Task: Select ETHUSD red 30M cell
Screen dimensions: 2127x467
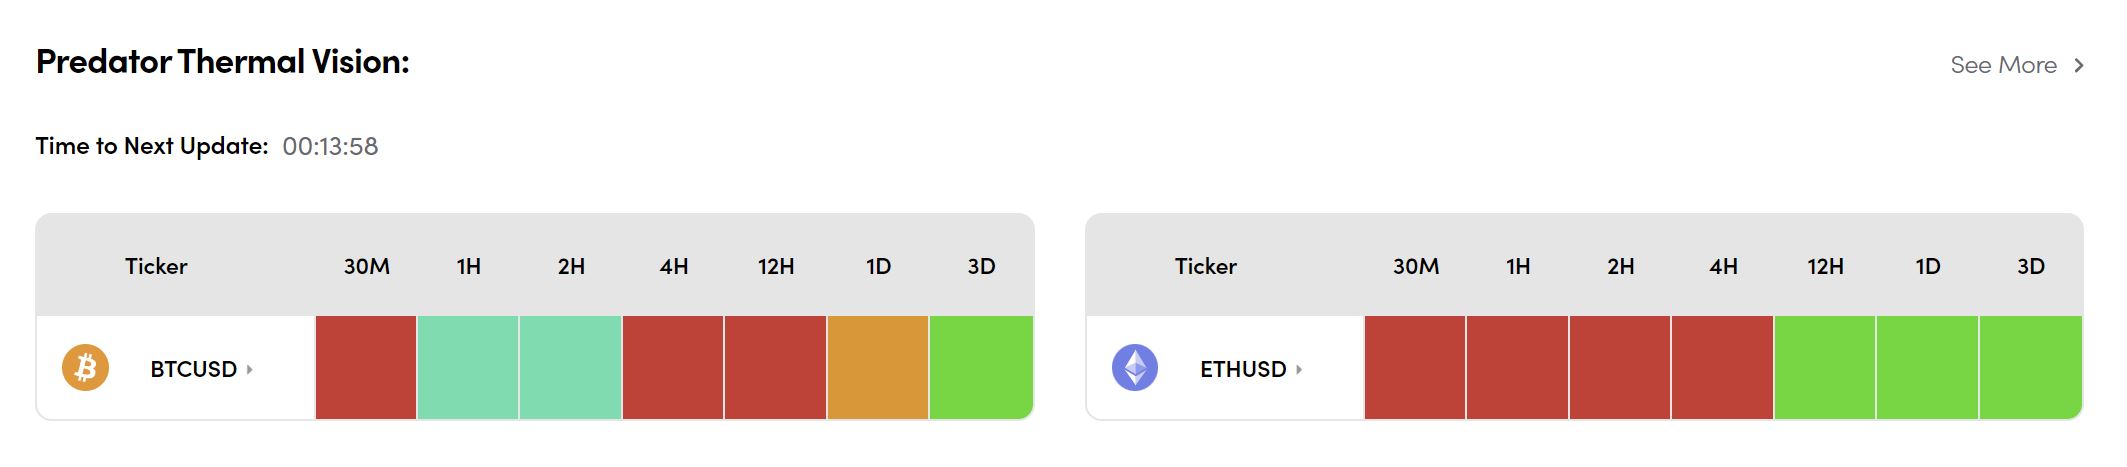Action: tap(1415, 367)
